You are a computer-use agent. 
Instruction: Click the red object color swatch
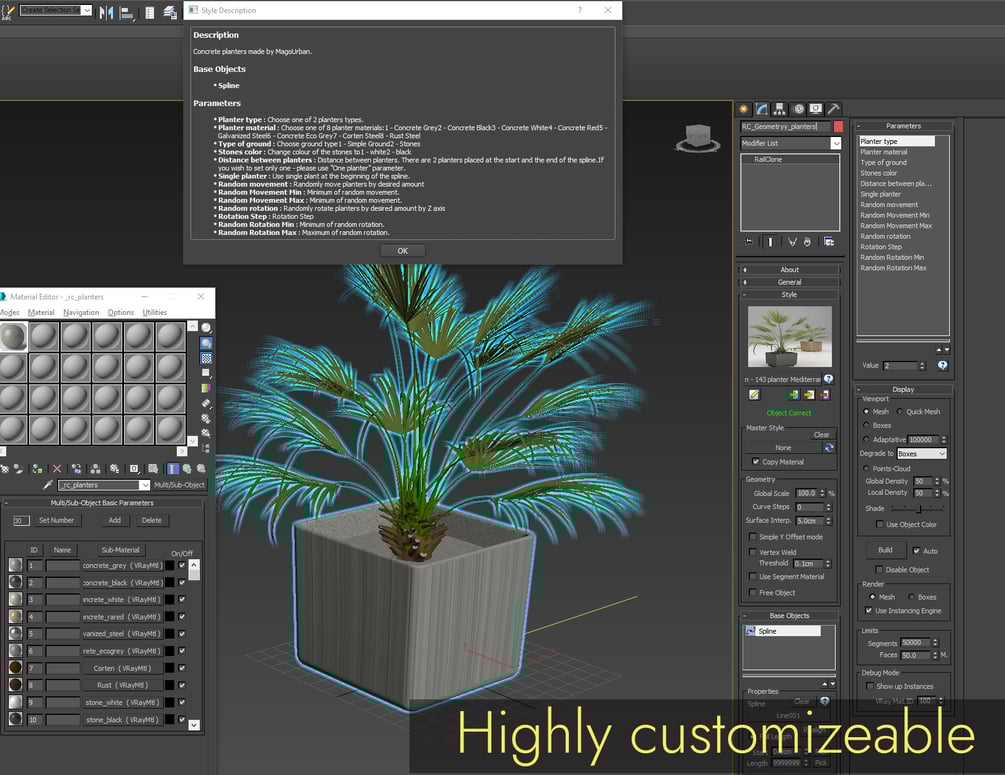point(838,127)
